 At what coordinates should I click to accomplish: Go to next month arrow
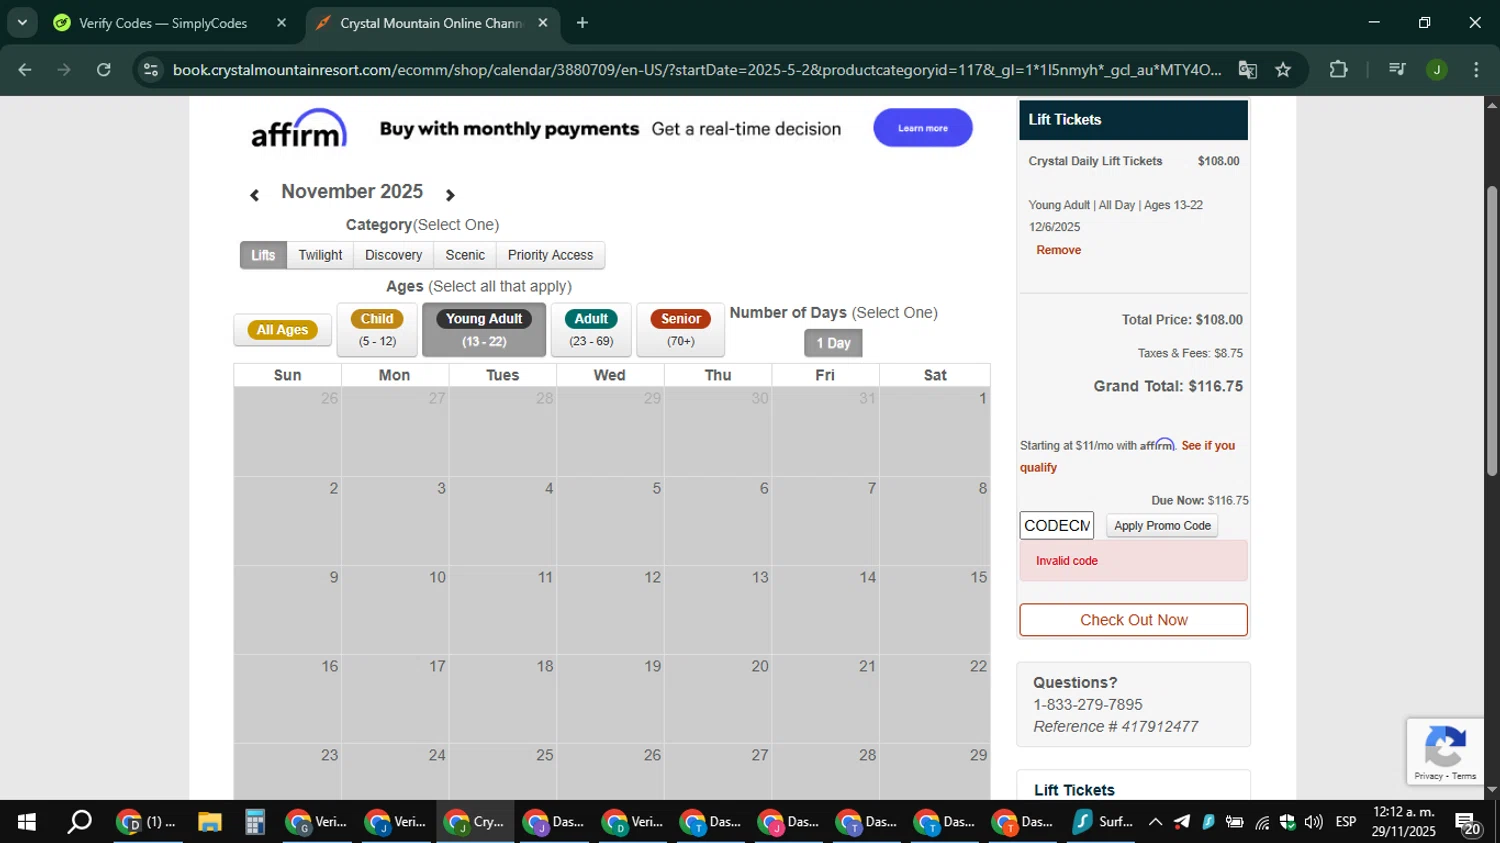(450, 195)
